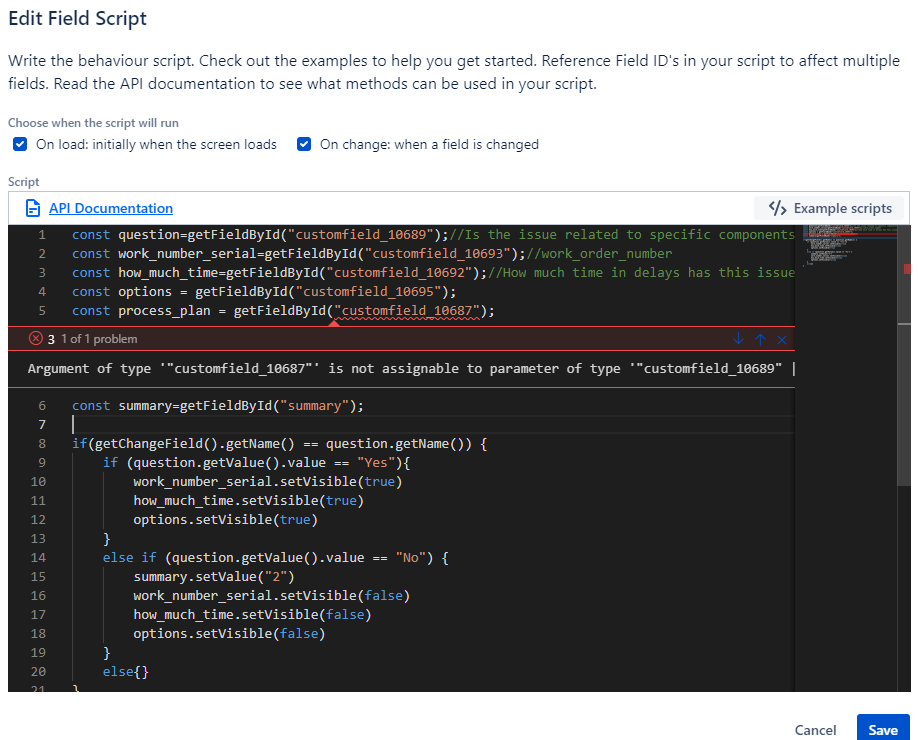Toggle the On change checkbox
Image resolution: width=918 pixels, height=740 pixels.
point(304,144)
